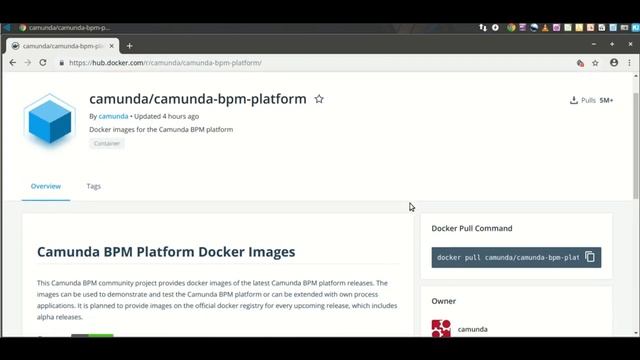Click the '5M+' pulls count
This screenshot has height=360, width=640.
point(607,100)
